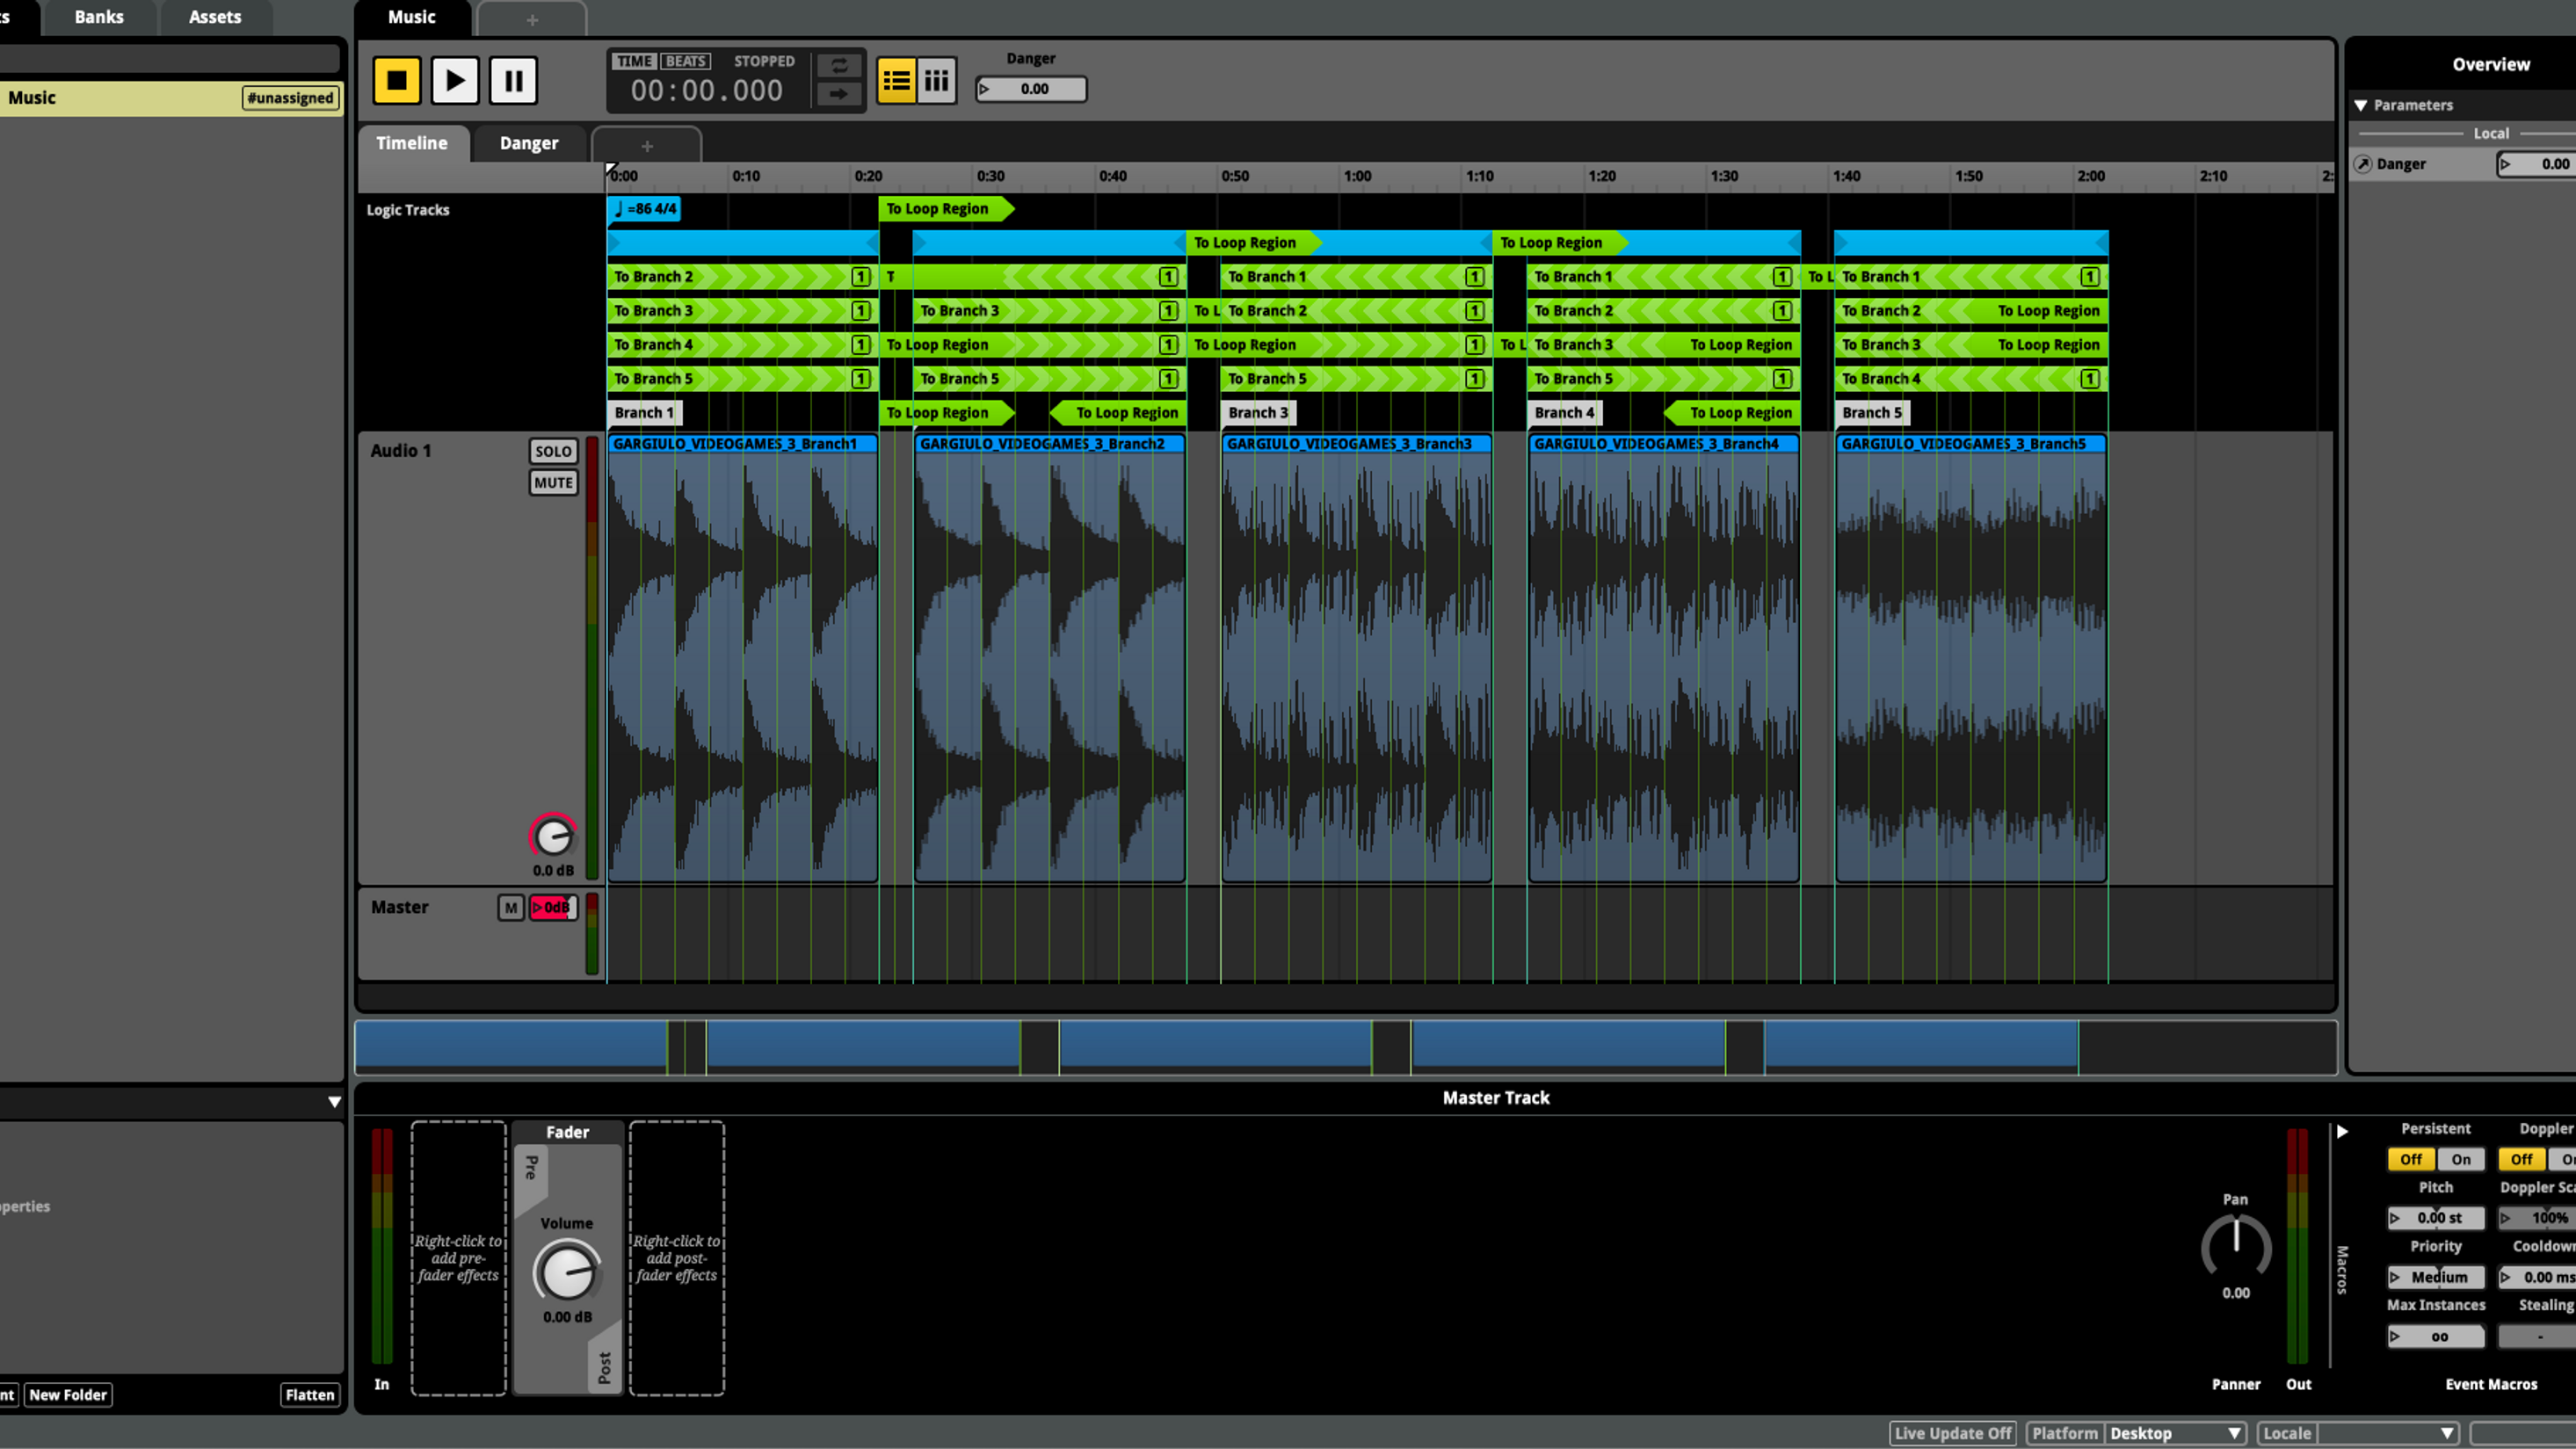Turn Persistent option On
This screenshot has width=2576, height=1449.
[x=2460, y=1159]
